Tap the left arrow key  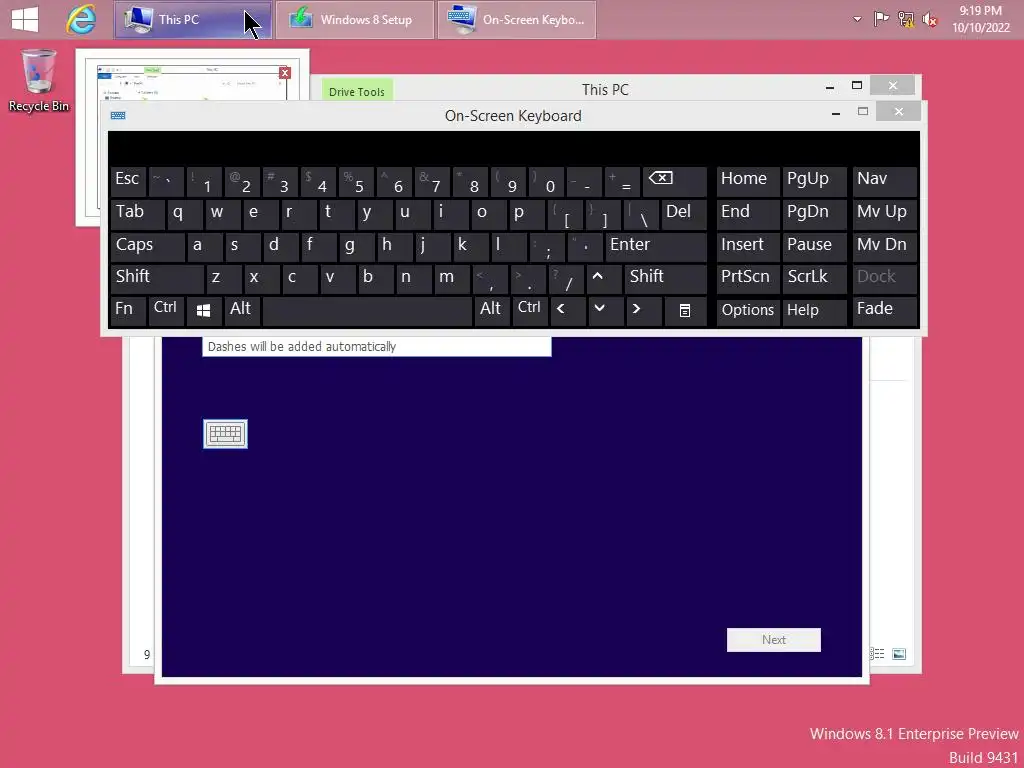[x=568, y=311]
